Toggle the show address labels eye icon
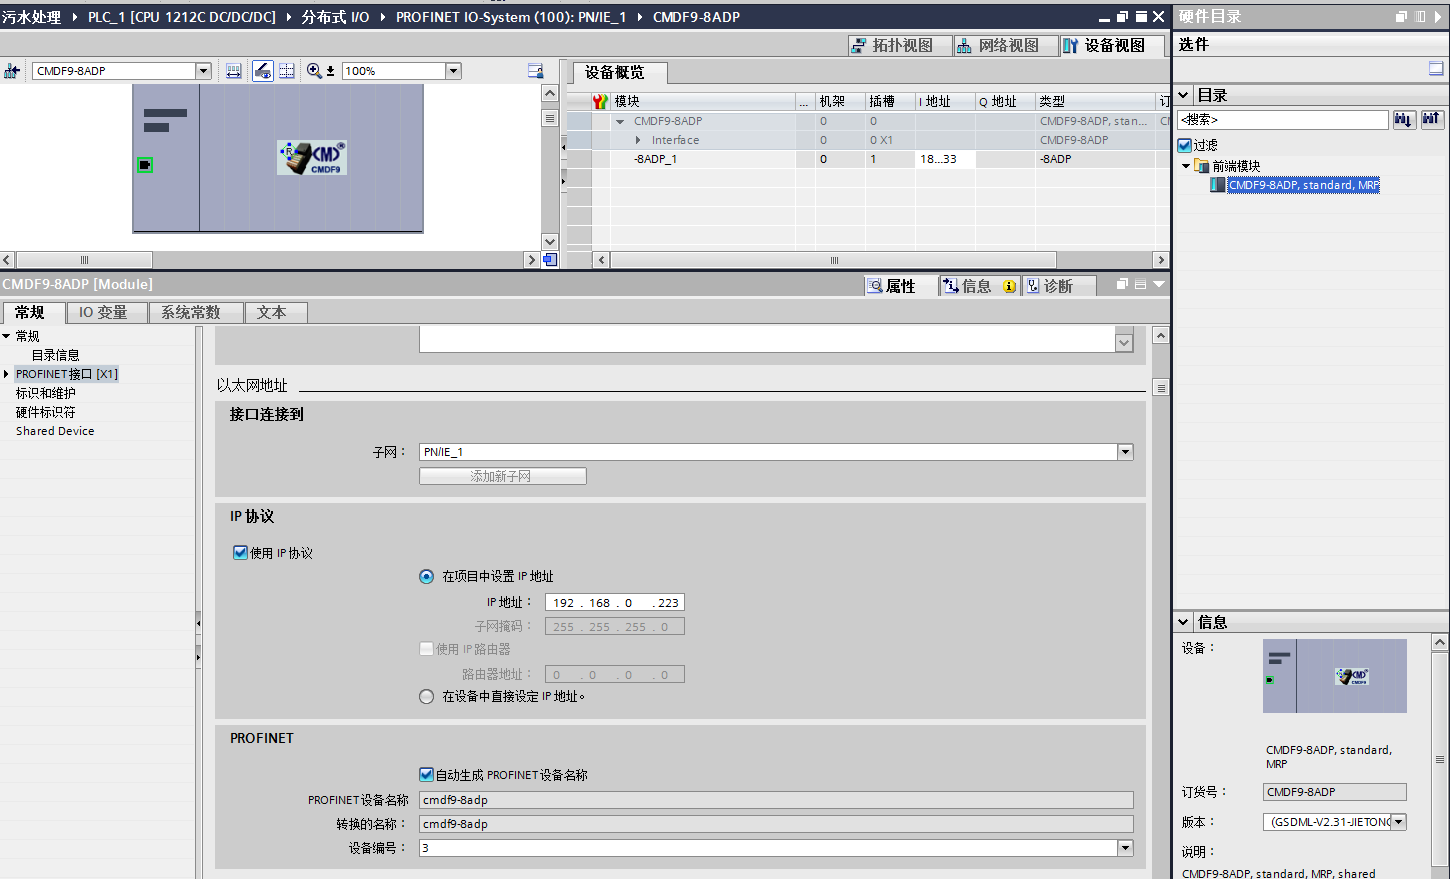The height and width of the screenshot is (879, 1450). [x=262, y=71]
